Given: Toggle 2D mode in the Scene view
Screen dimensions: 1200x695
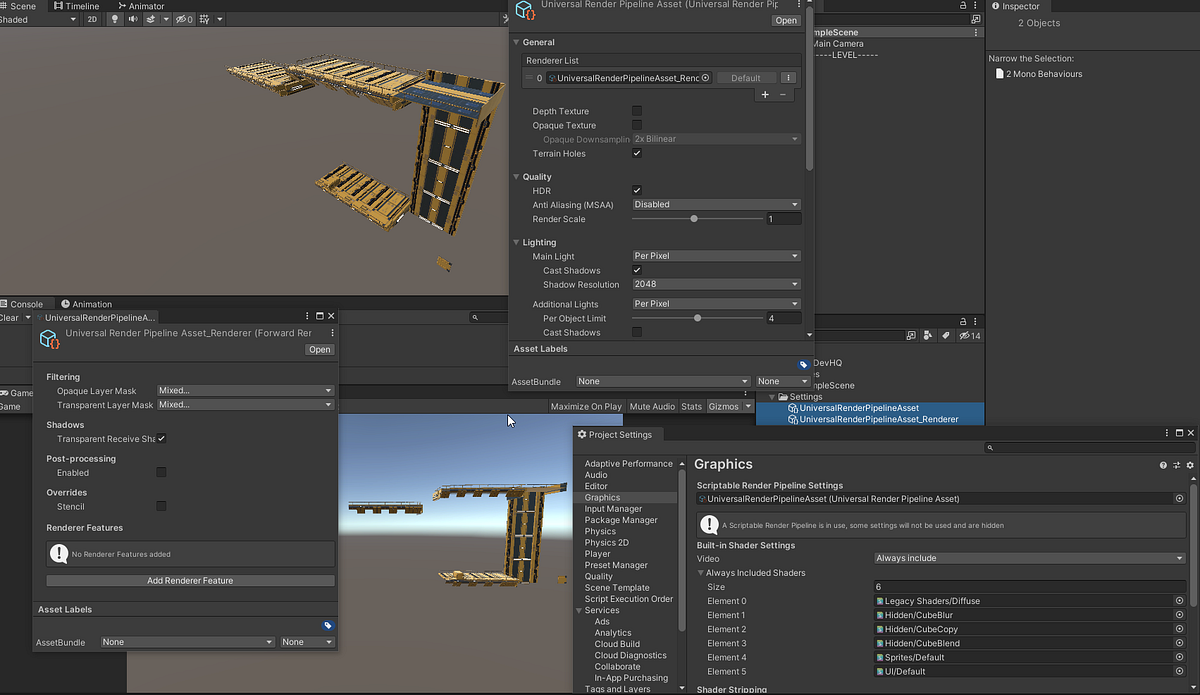Looking at the screenshot, I should point(92,19).
